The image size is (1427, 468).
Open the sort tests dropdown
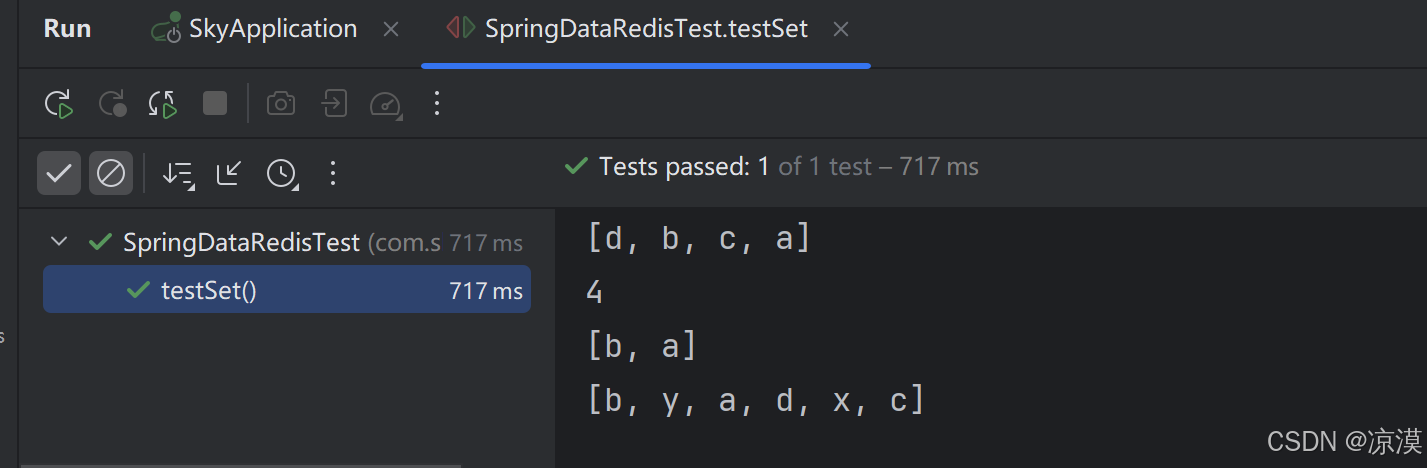(x=179, y=173)
